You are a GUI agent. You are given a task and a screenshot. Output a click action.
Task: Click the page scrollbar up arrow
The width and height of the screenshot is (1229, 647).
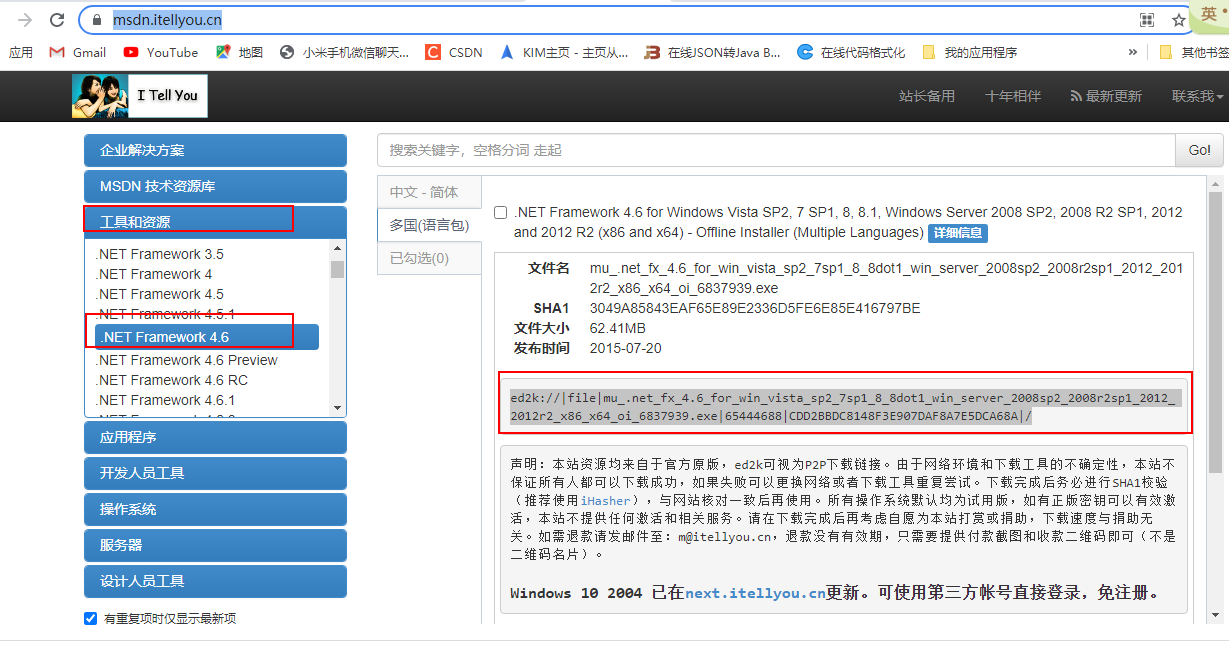[1216, 183]
